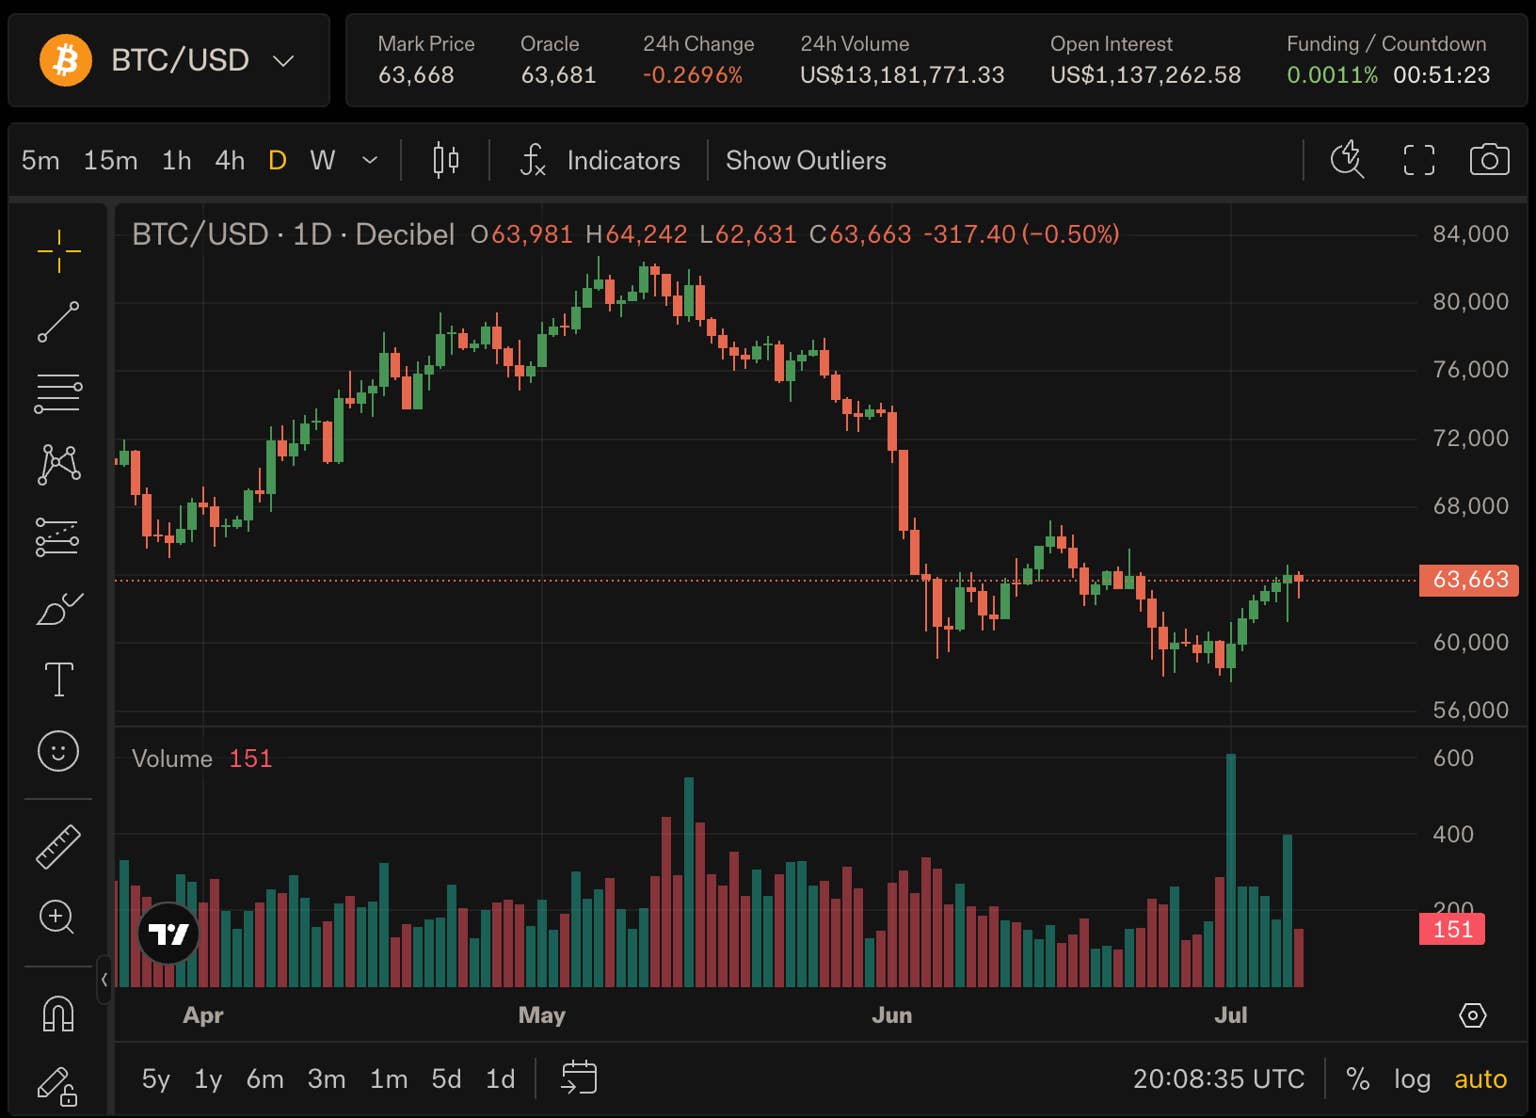Select the trend line drawing tool
The height and width of the screenshot is (1118, 1536).
pyautogui.click(x=59, y=322)
